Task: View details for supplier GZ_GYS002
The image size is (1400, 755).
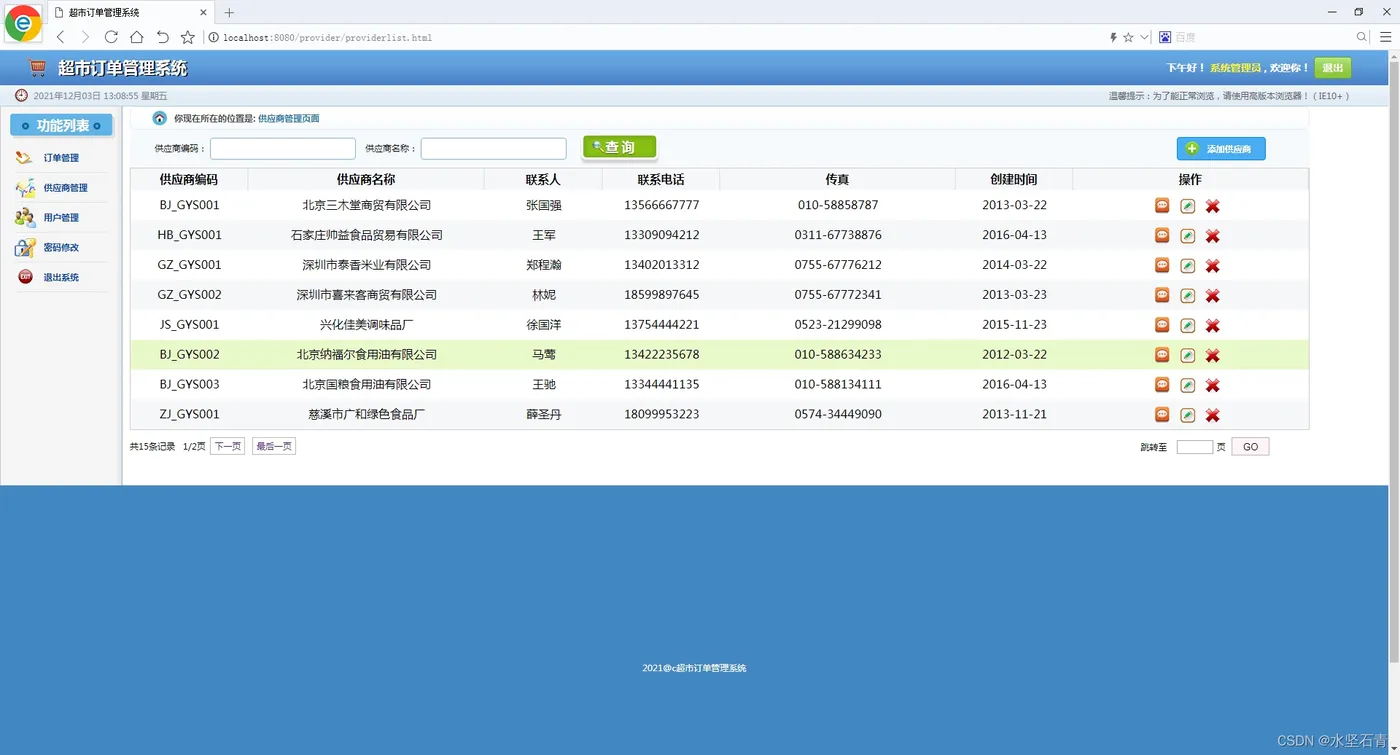Action: point(1162,295)
